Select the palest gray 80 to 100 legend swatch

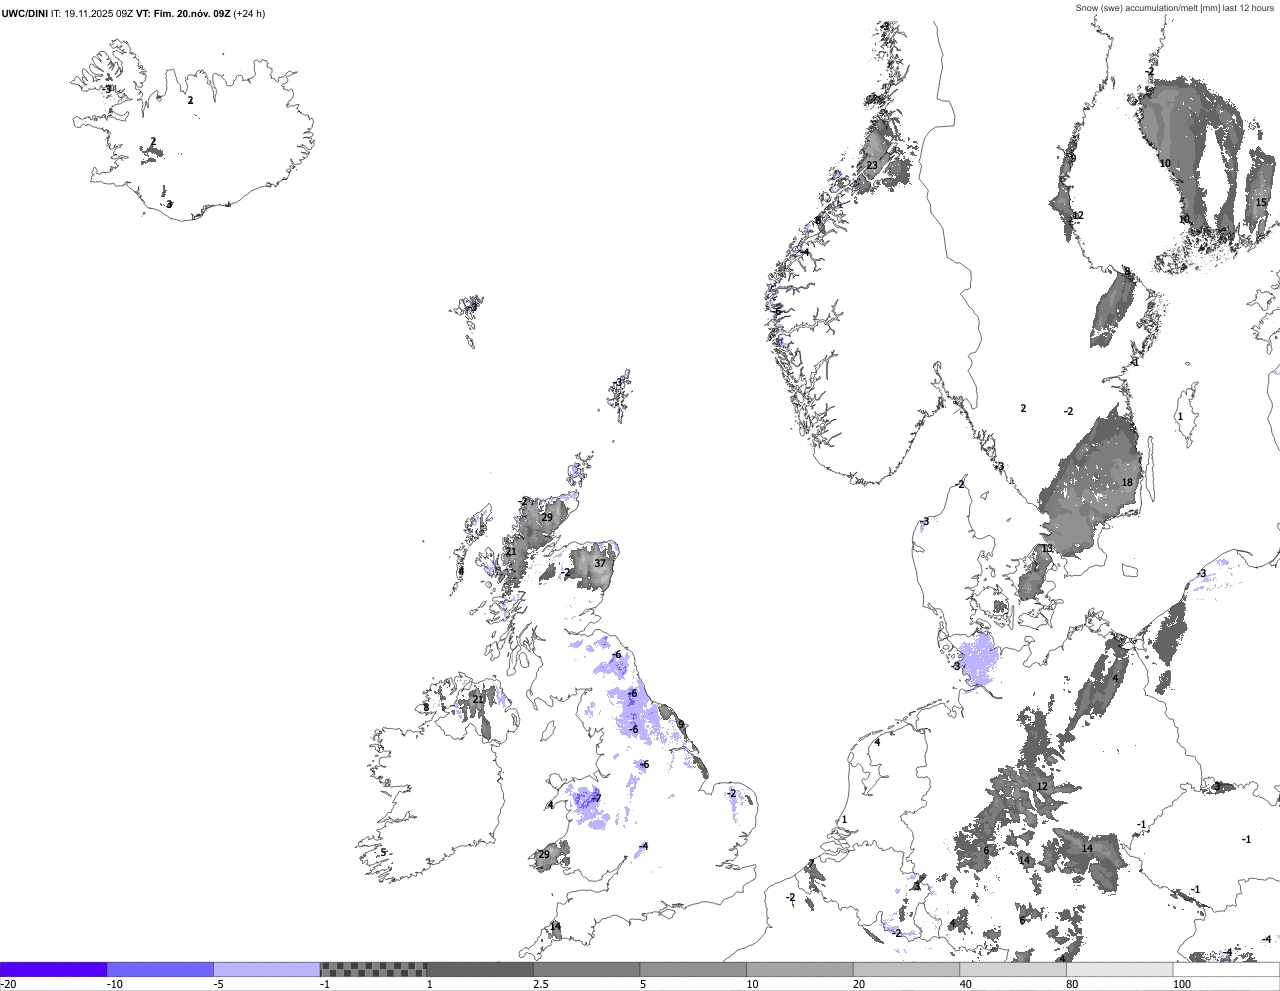click(x=1120, y=969)
